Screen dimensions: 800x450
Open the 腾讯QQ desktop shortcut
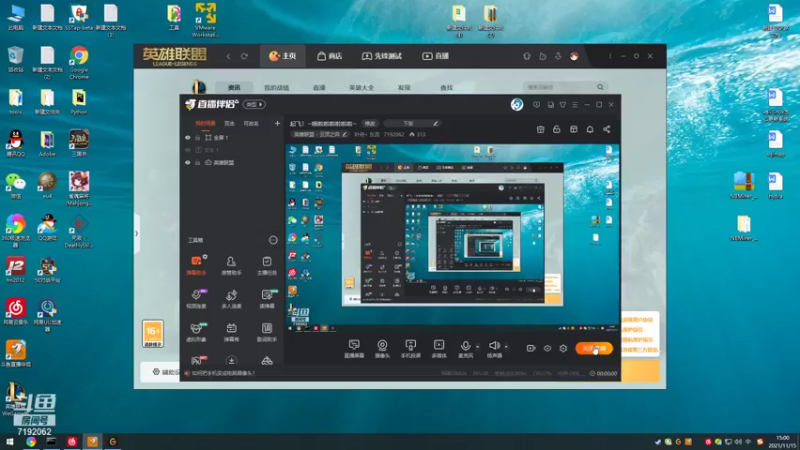[16, 143]
